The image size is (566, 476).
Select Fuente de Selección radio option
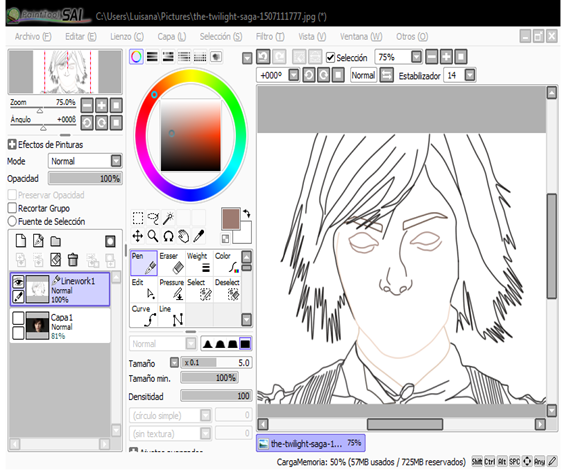pos(12,221)
